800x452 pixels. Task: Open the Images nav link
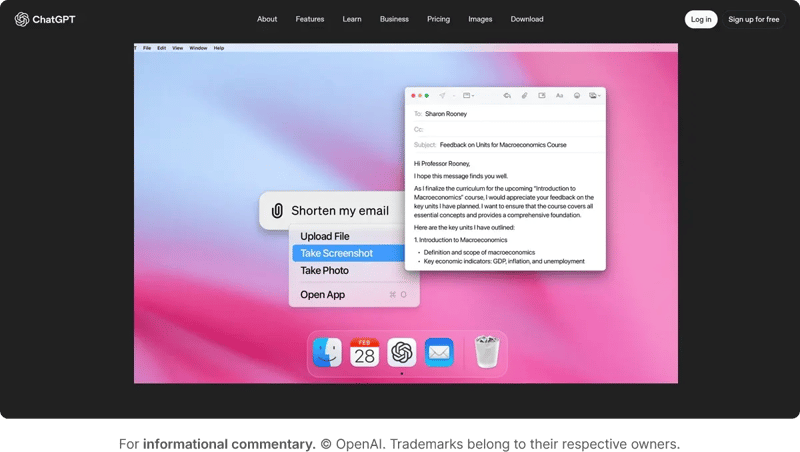tap(480, 19)
